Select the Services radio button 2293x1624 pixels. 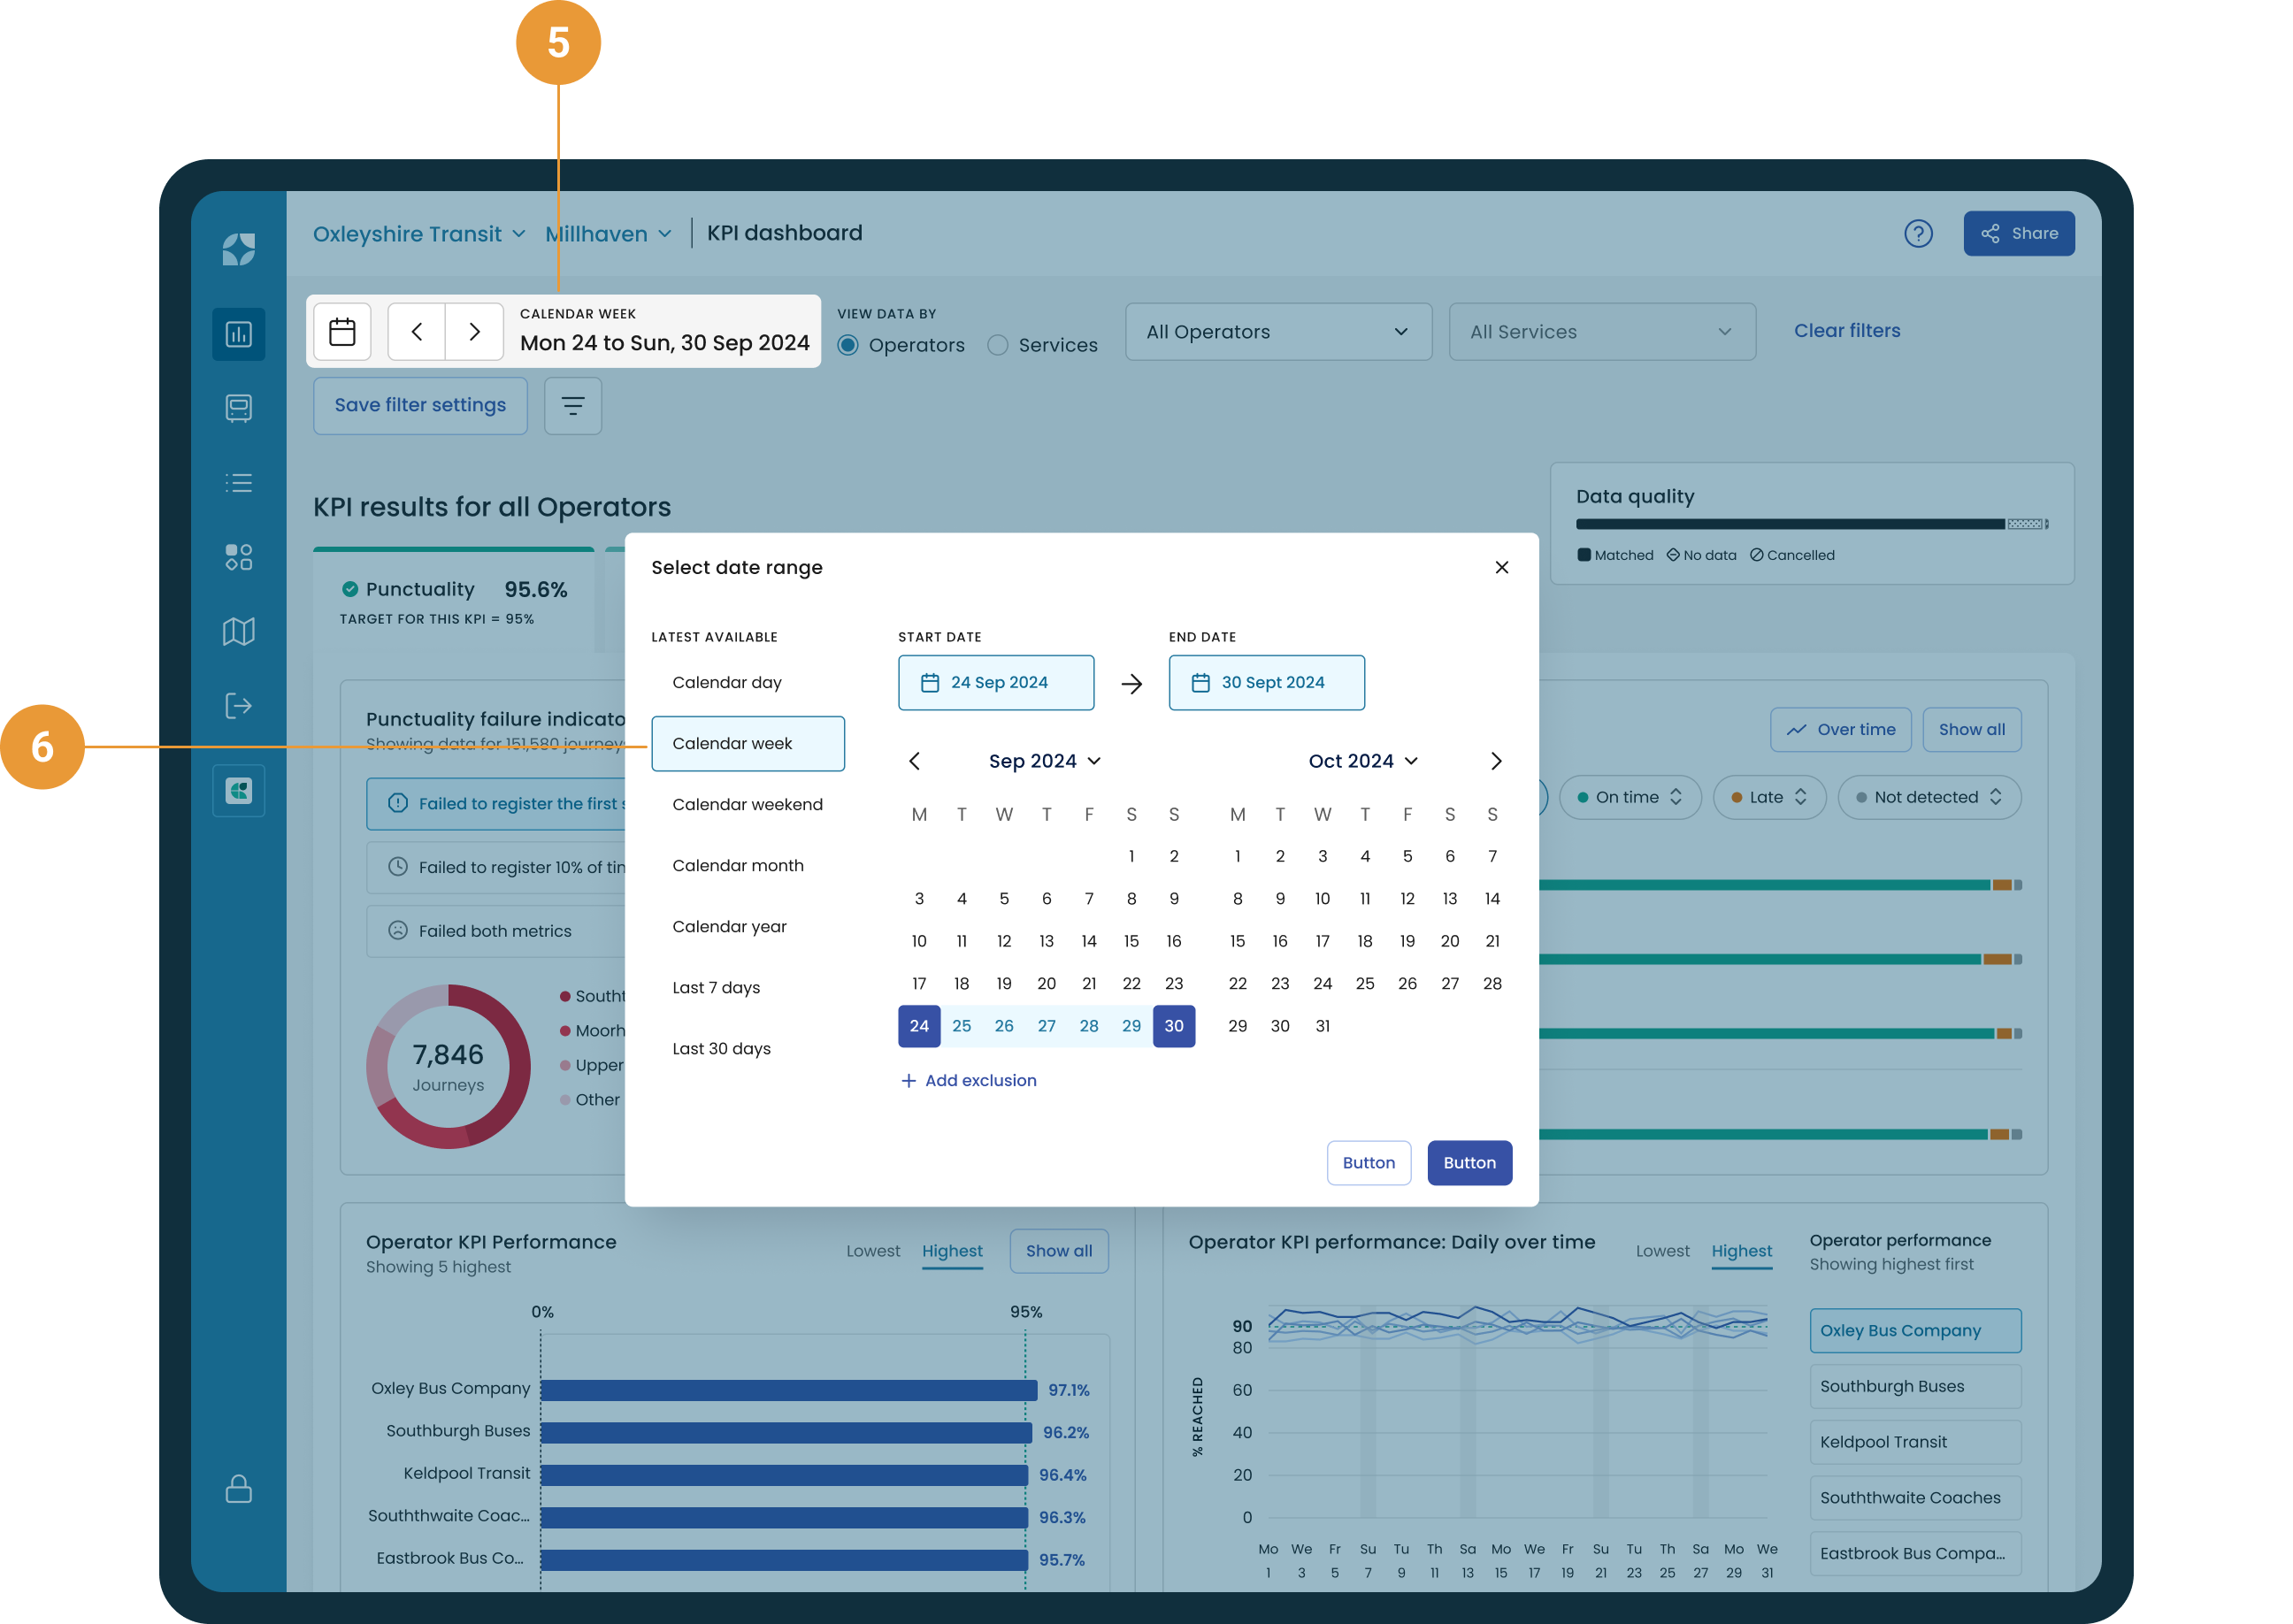point(997,345)
